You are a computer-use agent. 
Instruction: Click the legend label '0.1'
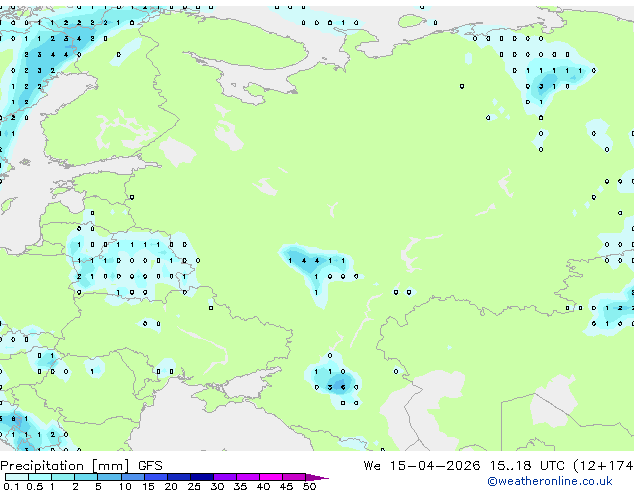pos(11,486)
